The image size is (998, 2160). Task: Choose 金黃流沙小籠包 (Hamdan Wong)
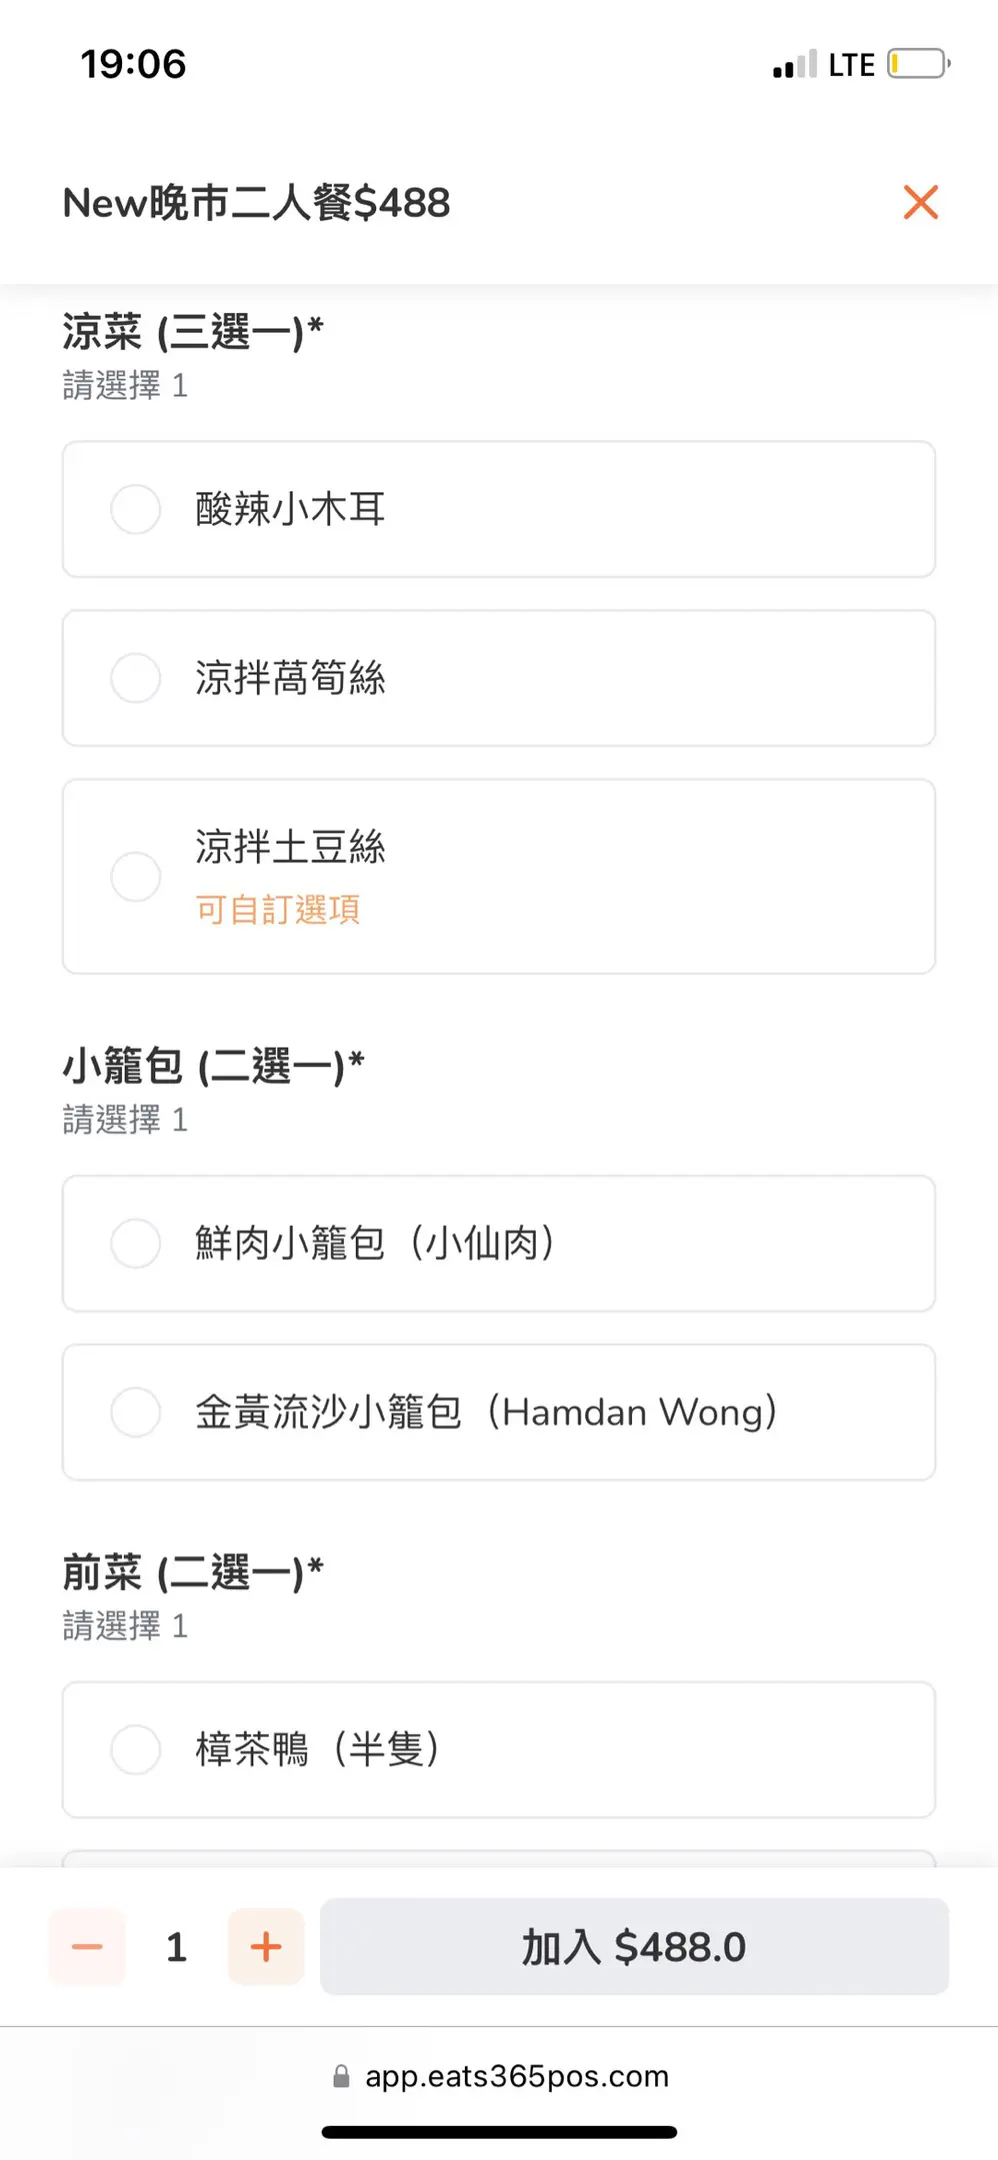(x=136, y=1412)
